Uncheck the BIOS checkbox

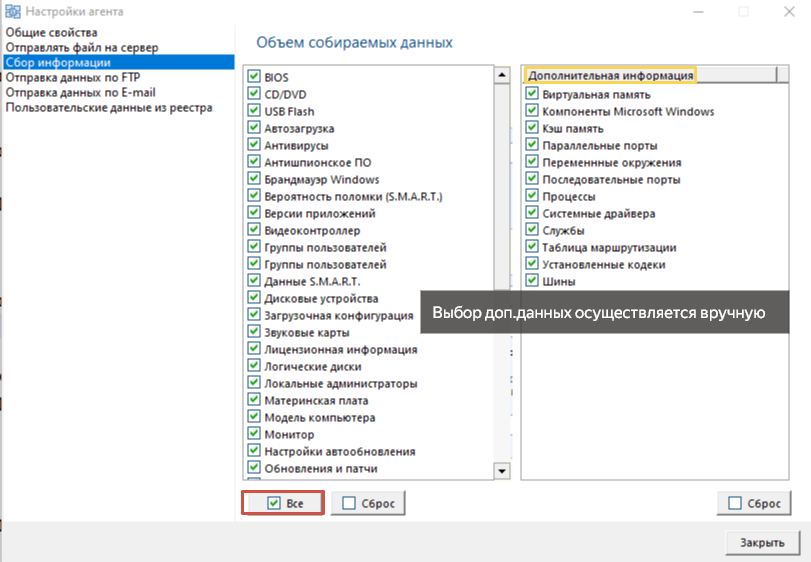pos(253,77)
